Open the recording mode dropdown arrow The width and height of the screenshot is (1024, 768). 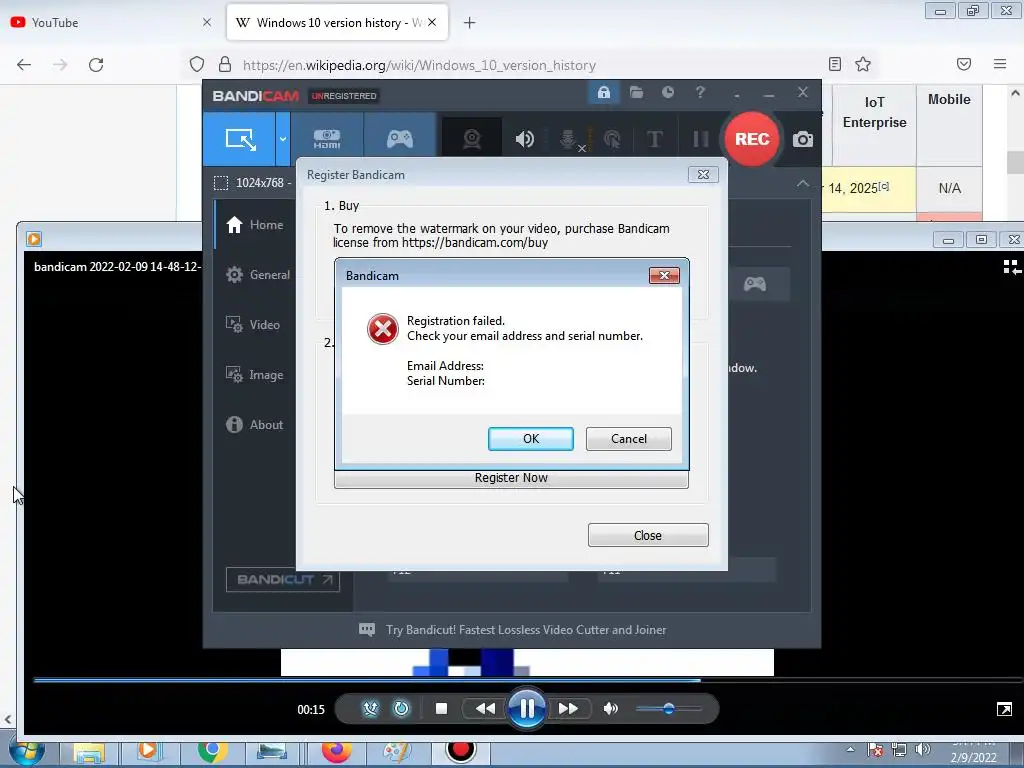[283, 138]
